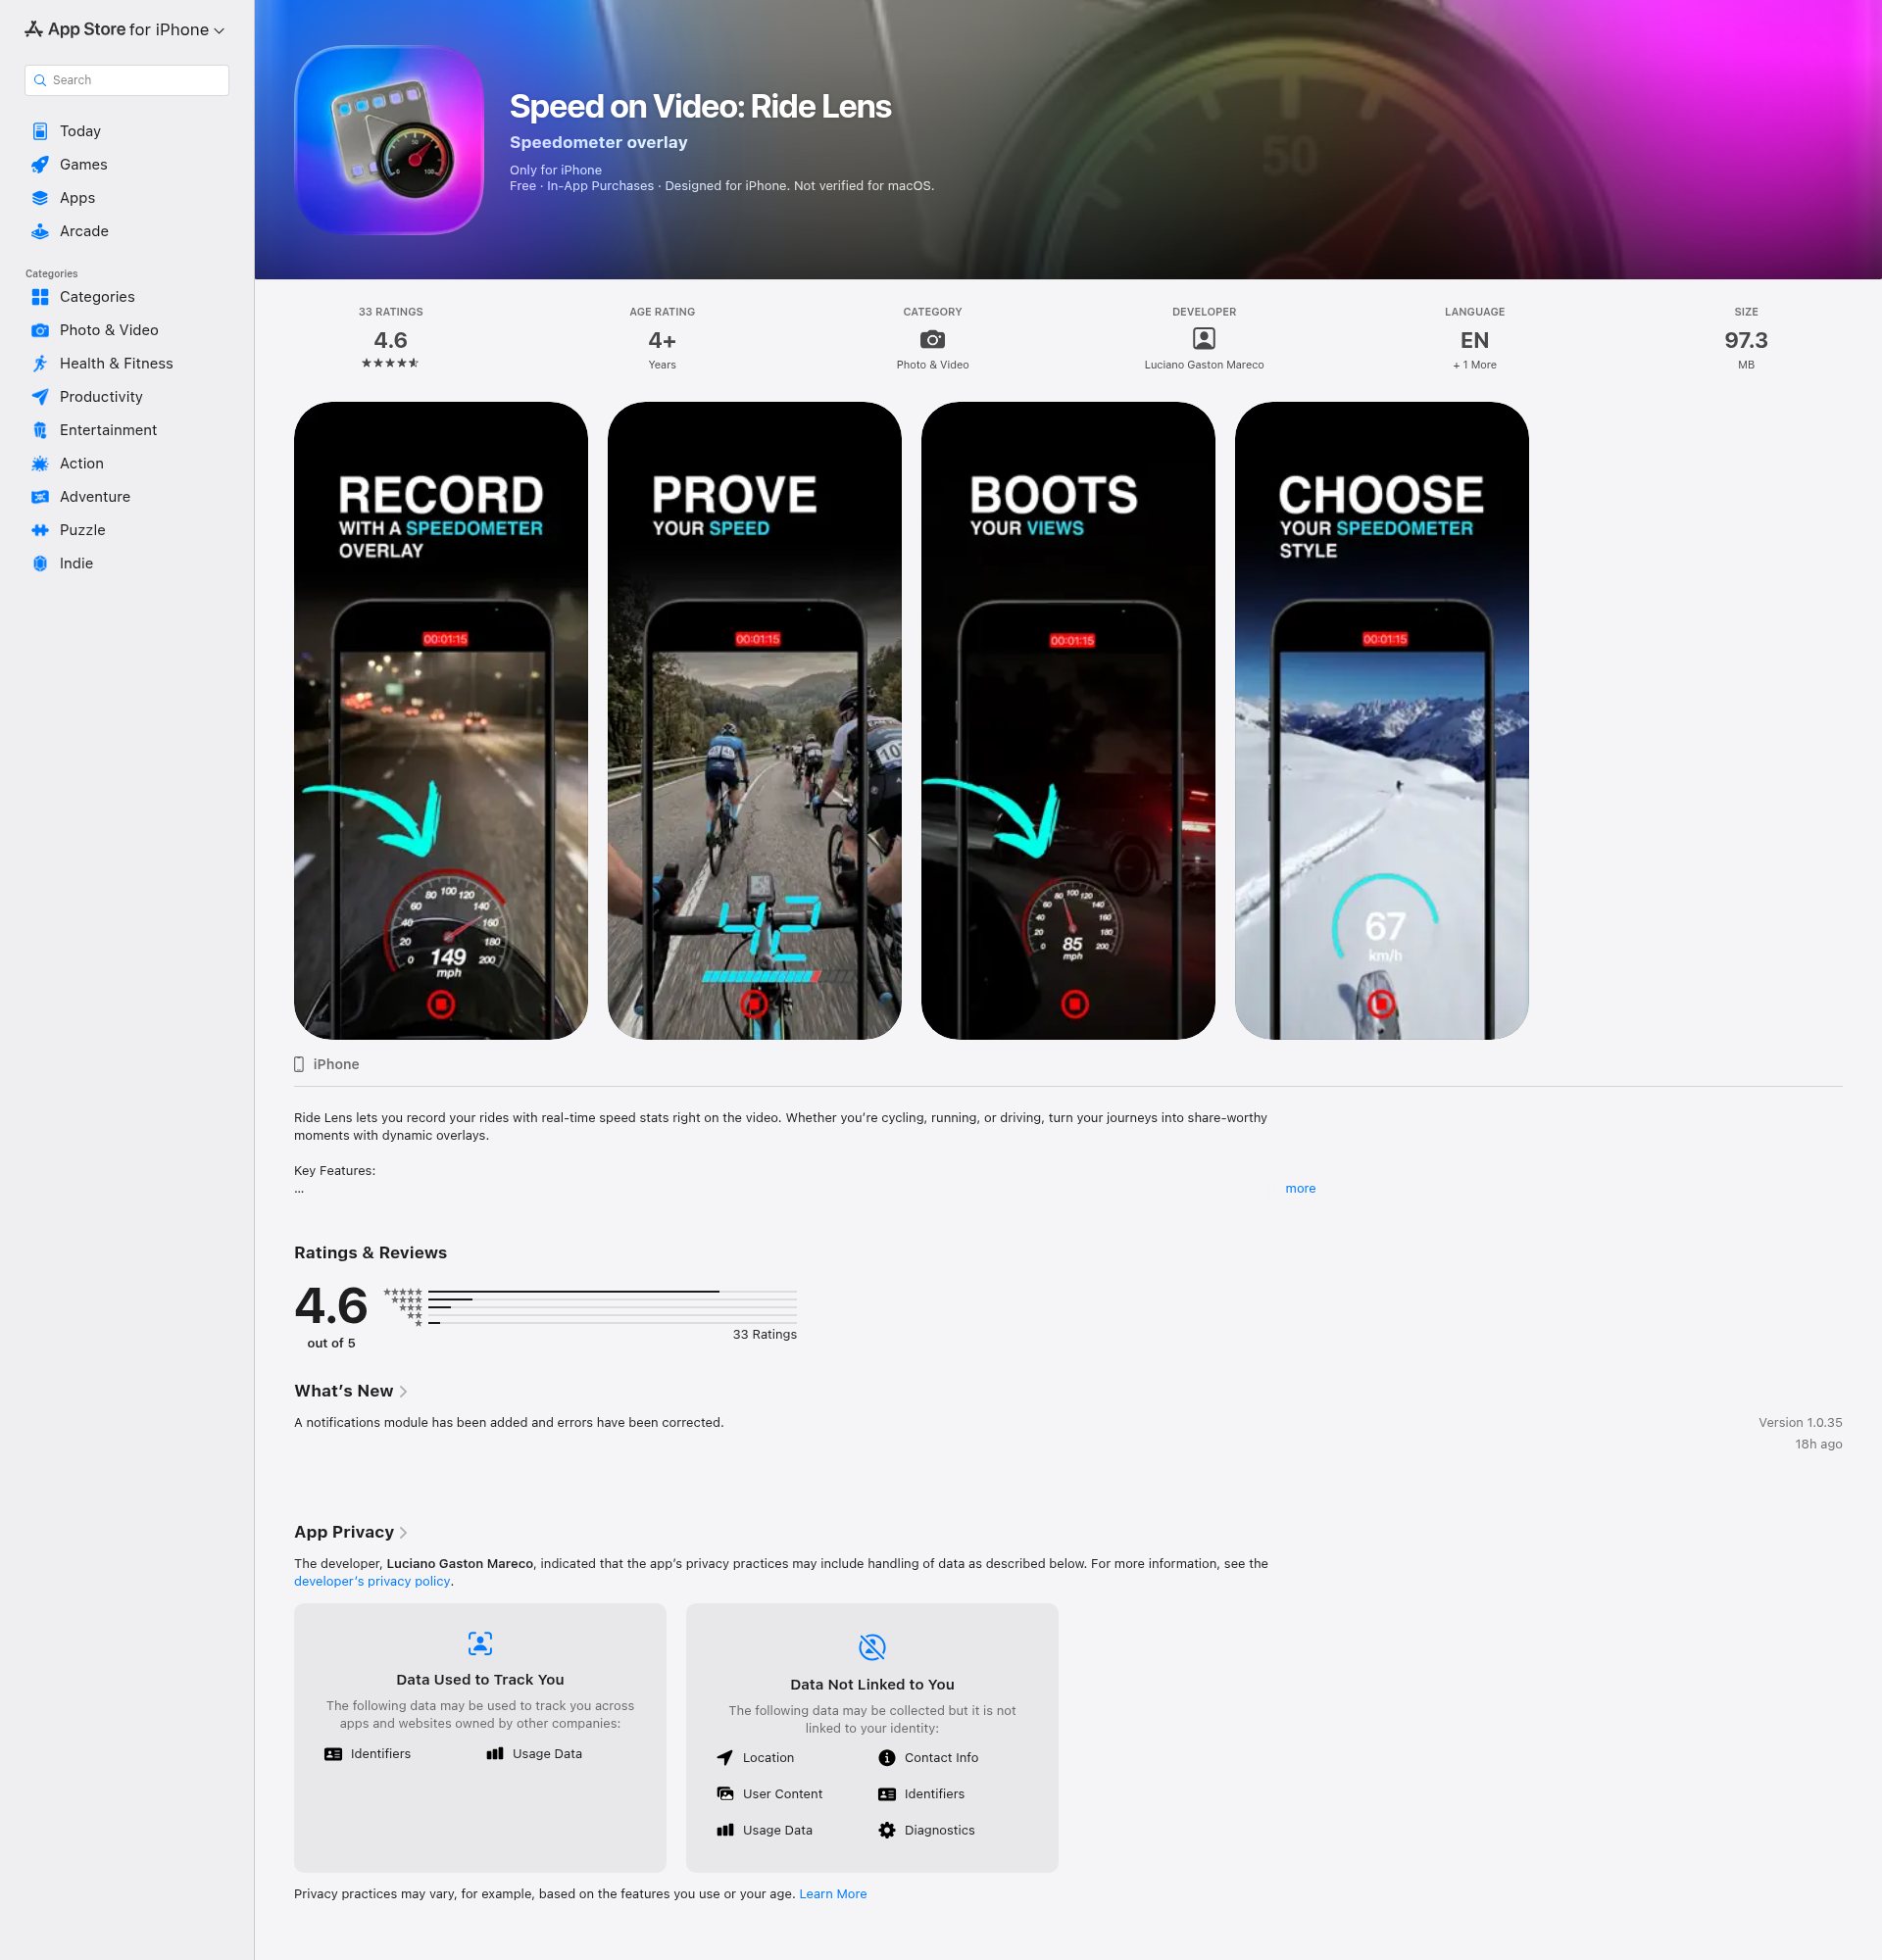The width and height of the screenshot is (1882, 1960).
Task: Click the Search input field
Action: pyautogui.click(x=127, y=80)
